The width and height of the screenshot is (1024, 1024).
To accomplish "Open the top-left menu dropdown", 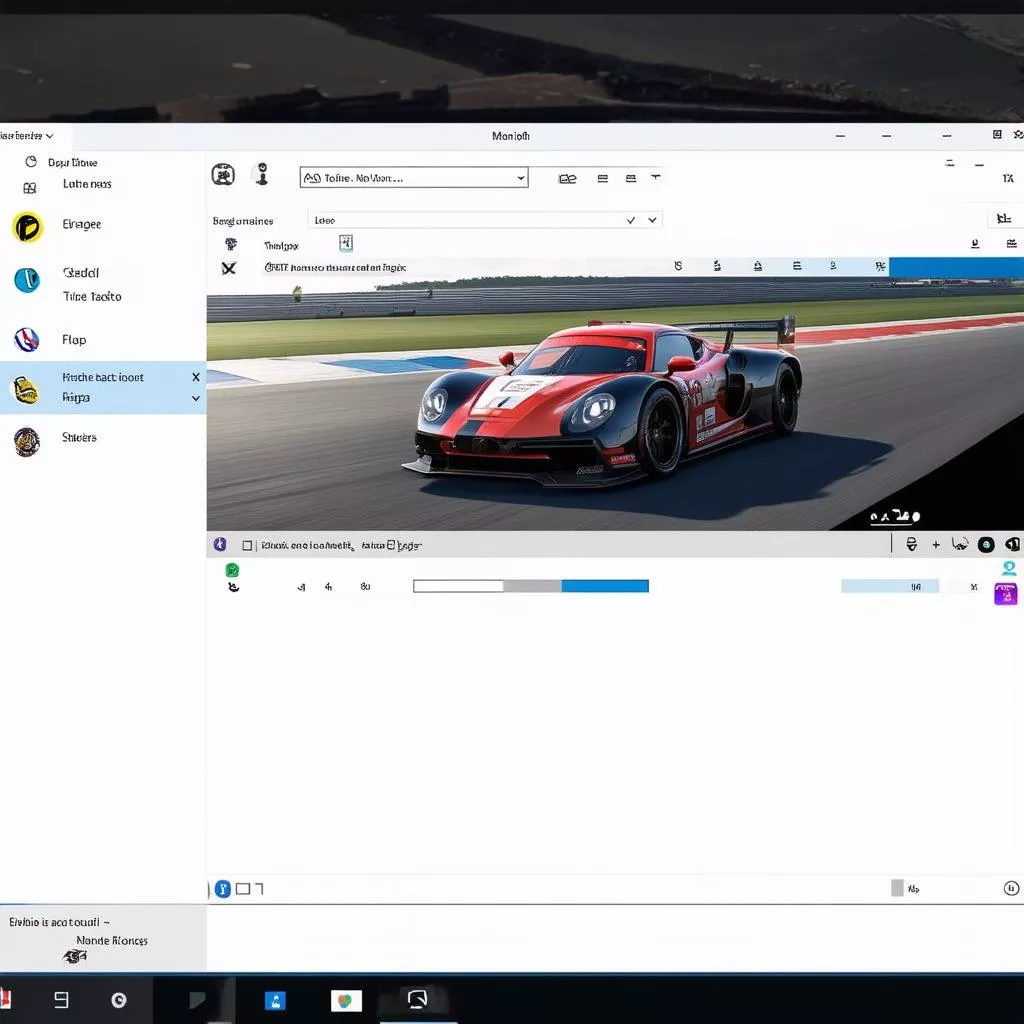I will point(28,135).
